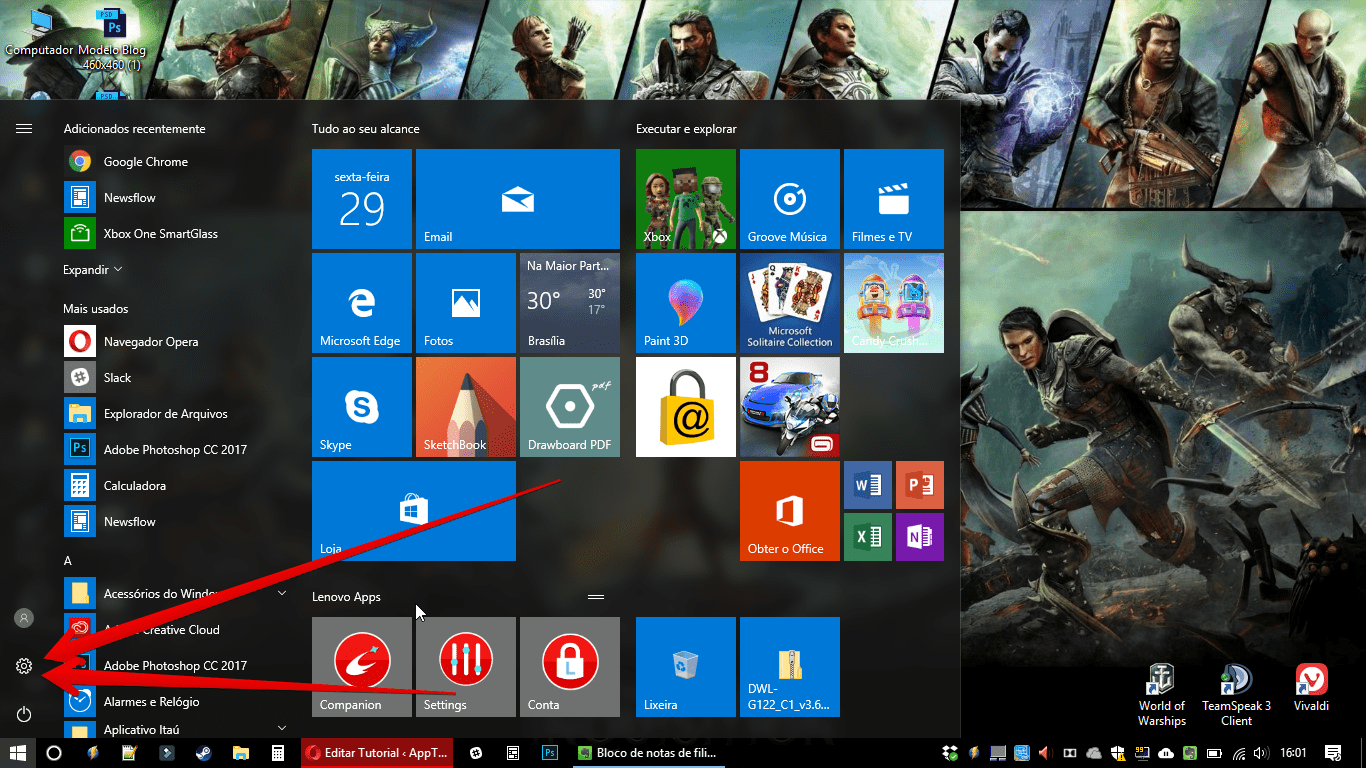The image size is (1366, 768).
Task: Open the PowerPoint small tile
Action: [x=920, y=485]
